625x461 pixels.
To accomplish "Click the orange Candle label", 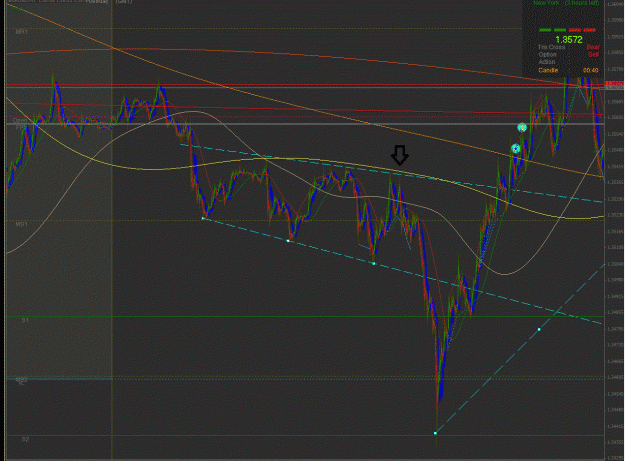I will [548, 70].
